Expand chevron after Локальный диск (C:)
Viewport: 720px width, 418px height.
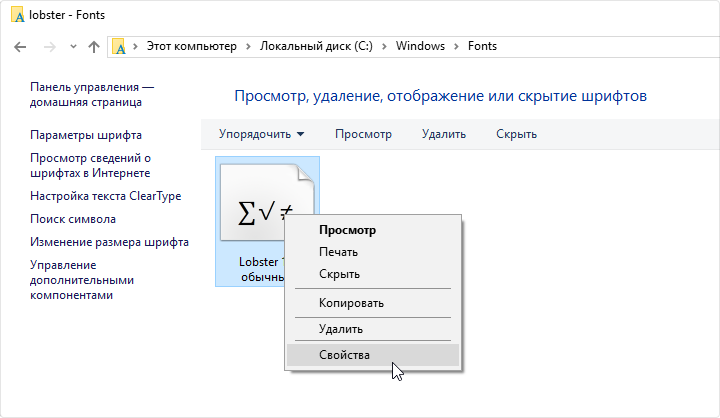coord(384,46)
